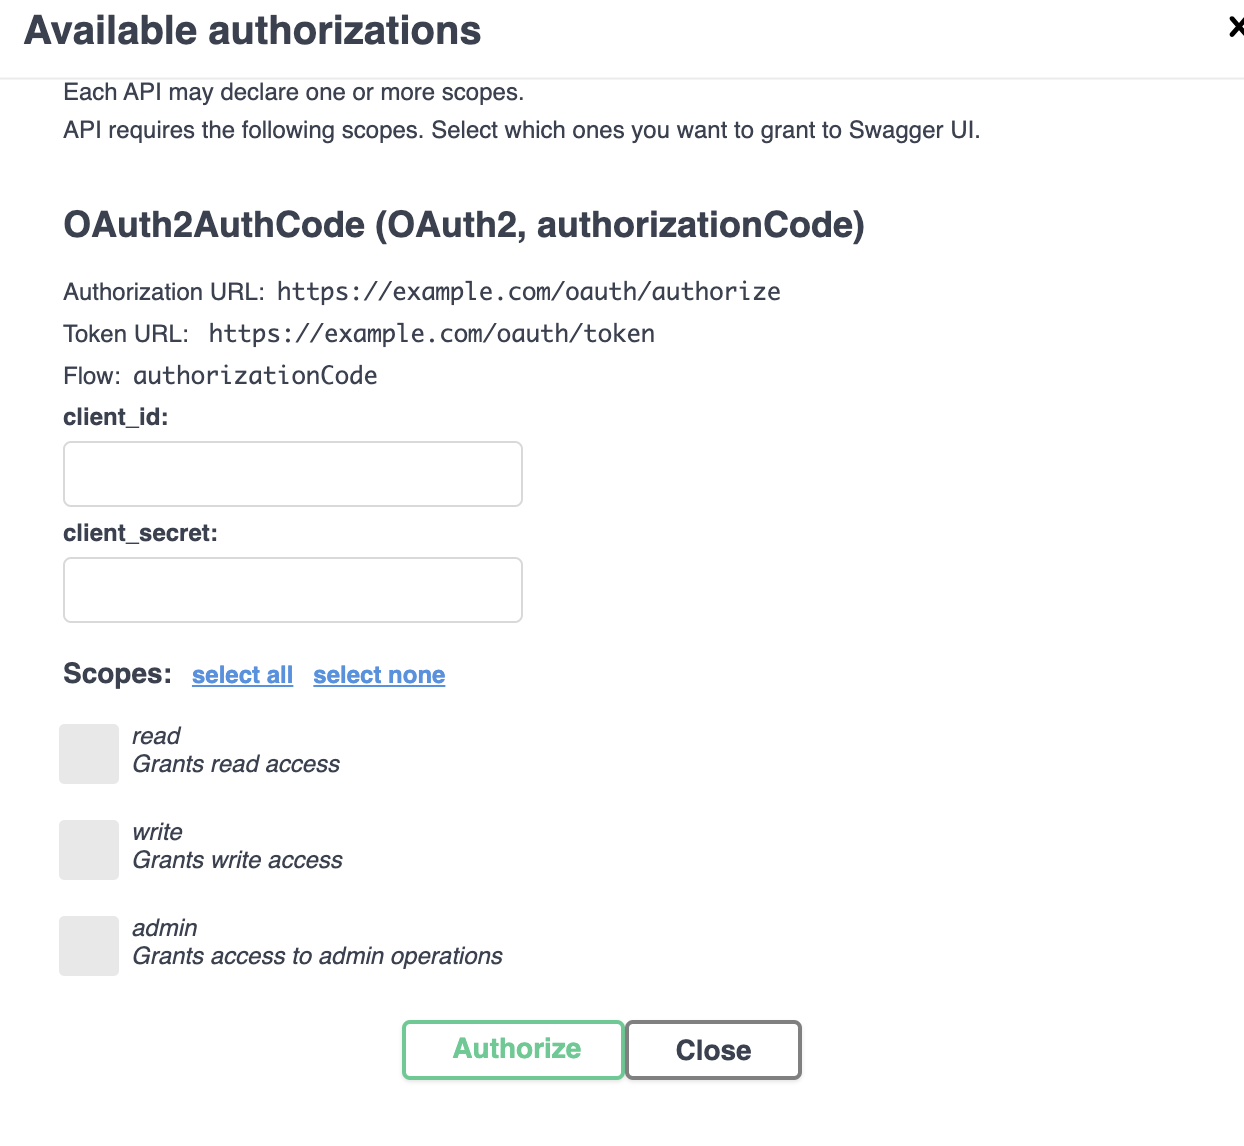This screenshot has width=1244, height=1146.
Task: Click the Available authorizations title
Action: tap(253, 30)
